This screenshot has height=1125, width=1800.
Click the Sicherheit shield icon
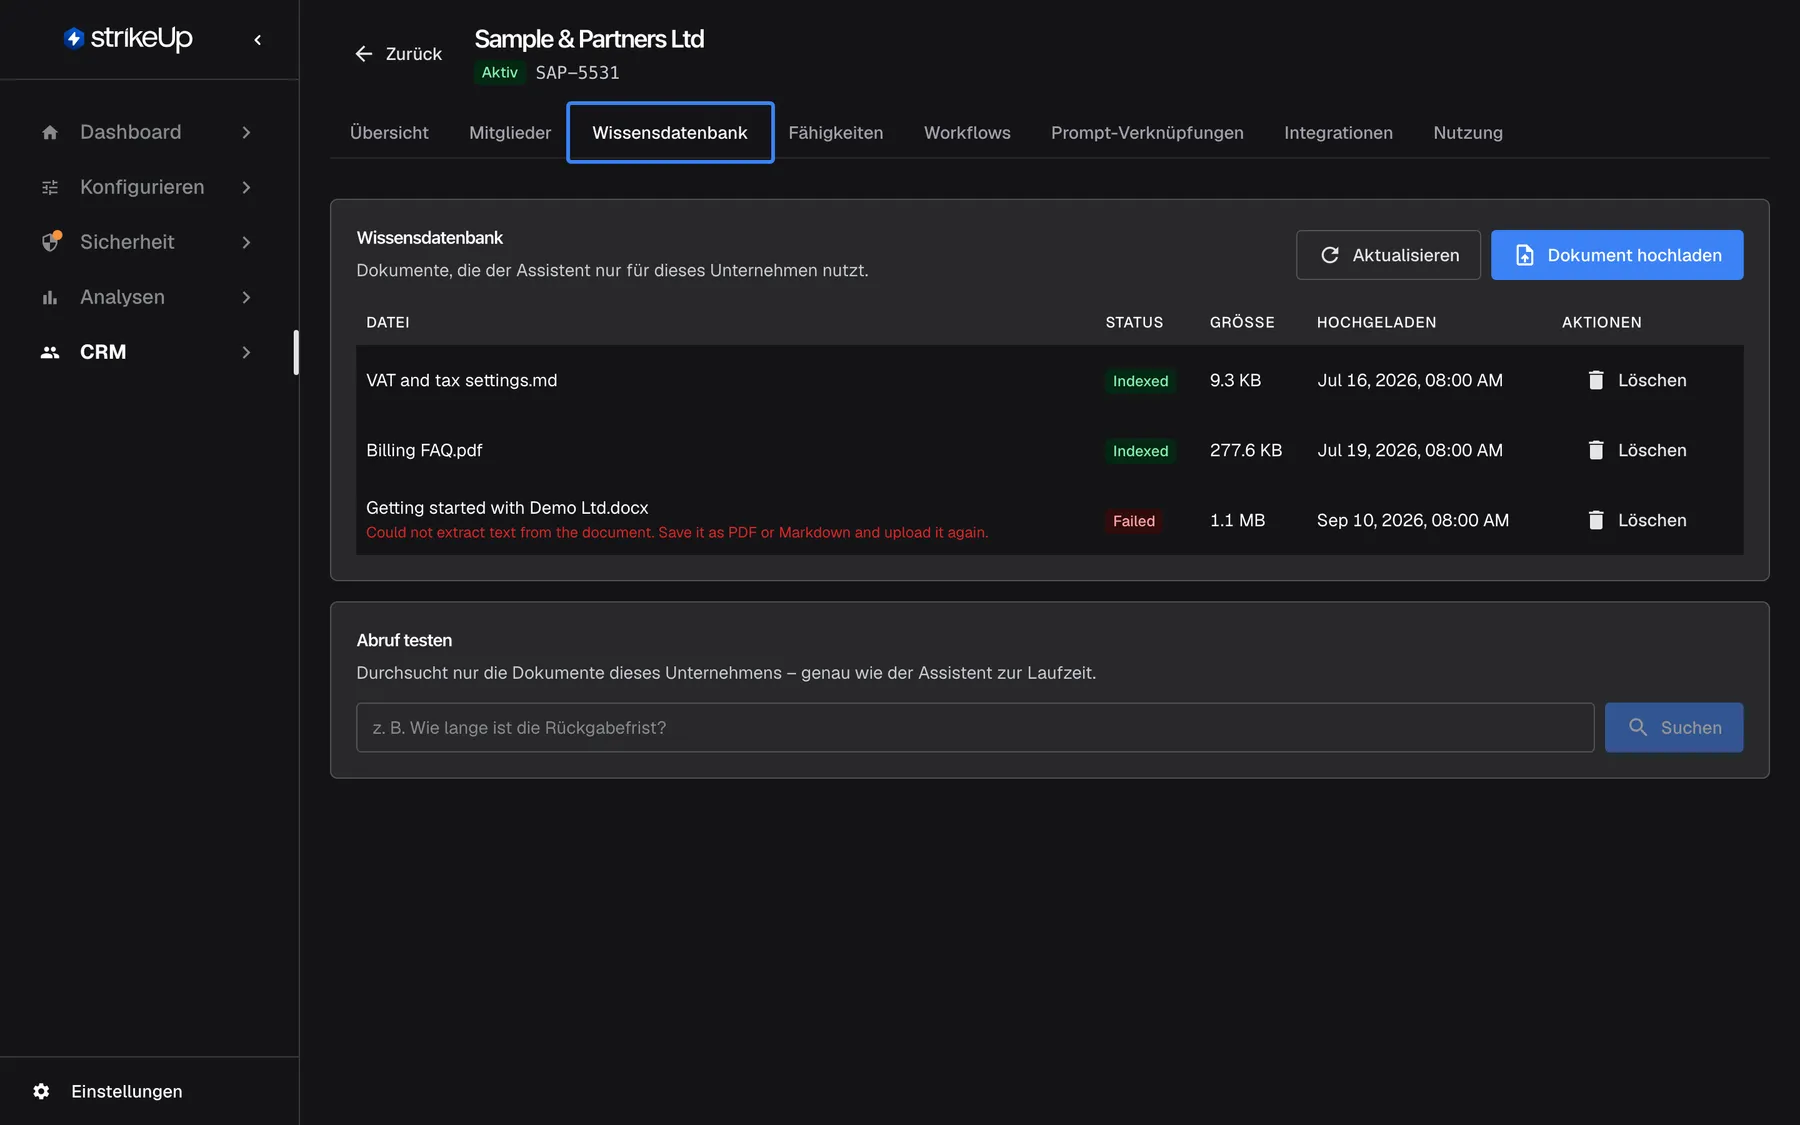pyautogui.click(x=51, y=242)
